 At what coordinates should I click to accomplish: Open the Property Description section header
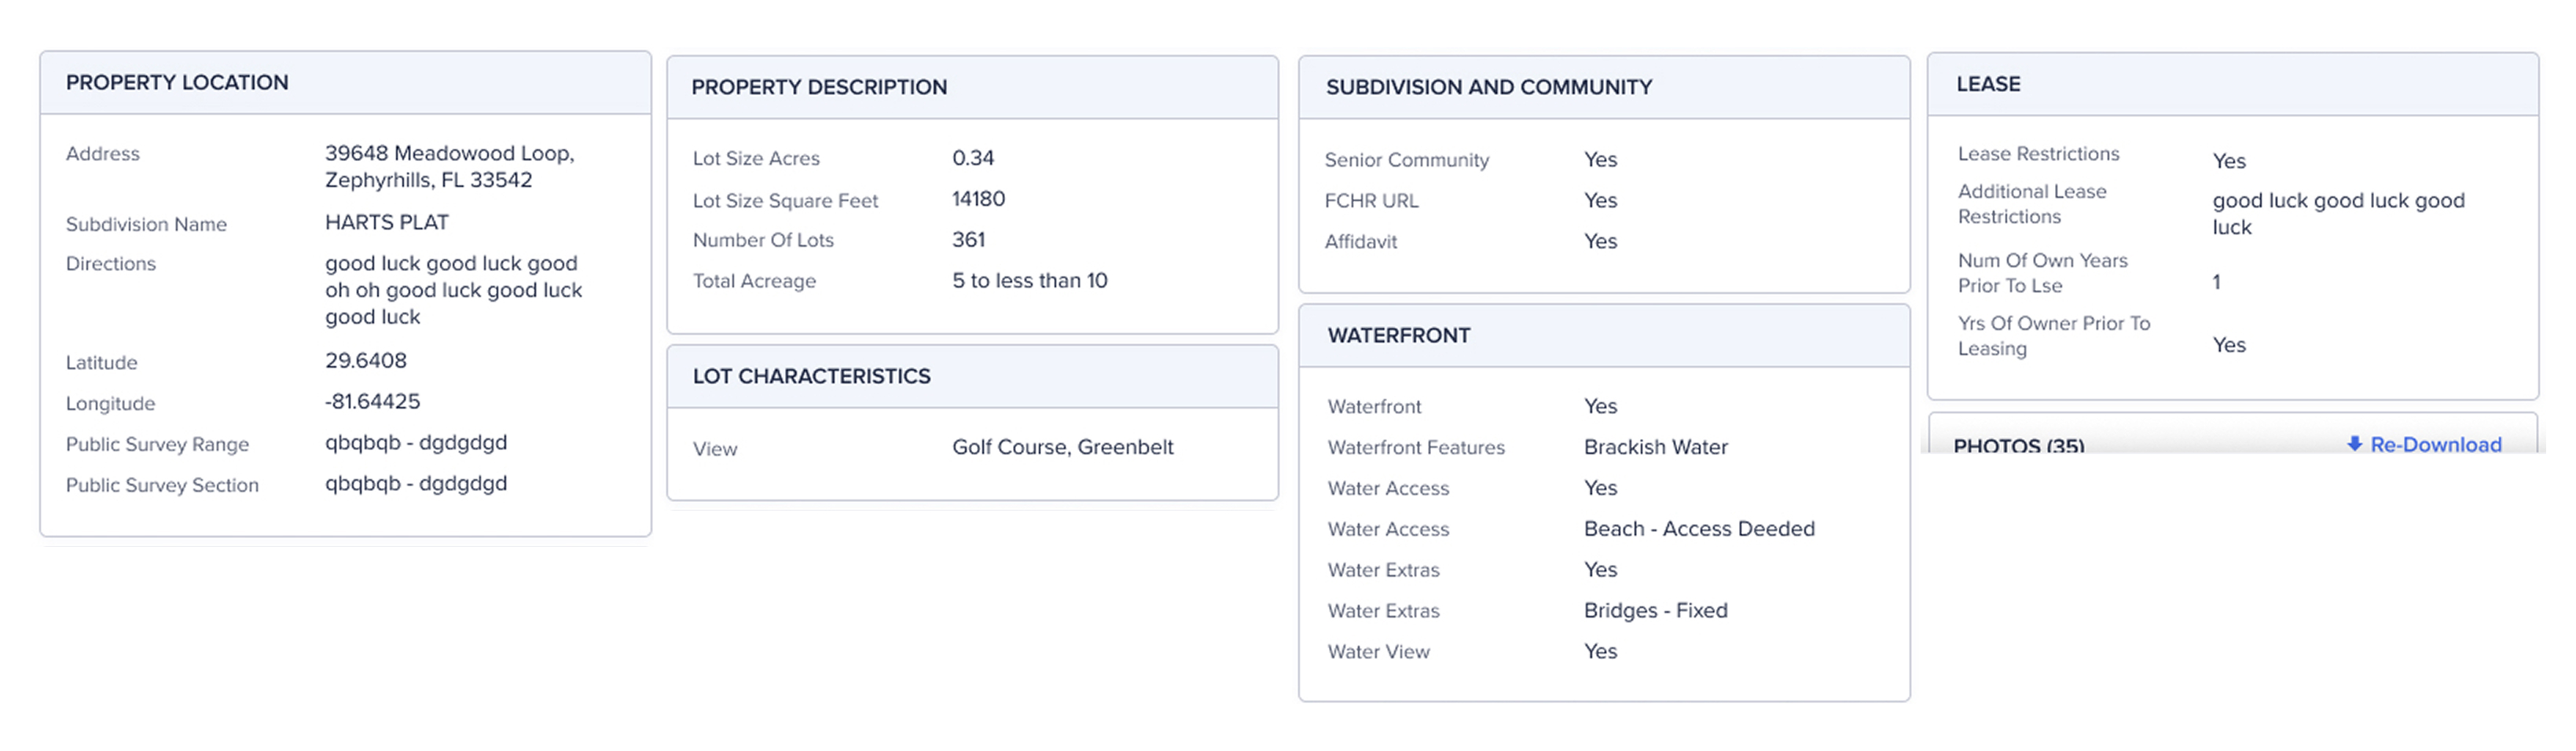pyautogui.click(x=972, y=87)
